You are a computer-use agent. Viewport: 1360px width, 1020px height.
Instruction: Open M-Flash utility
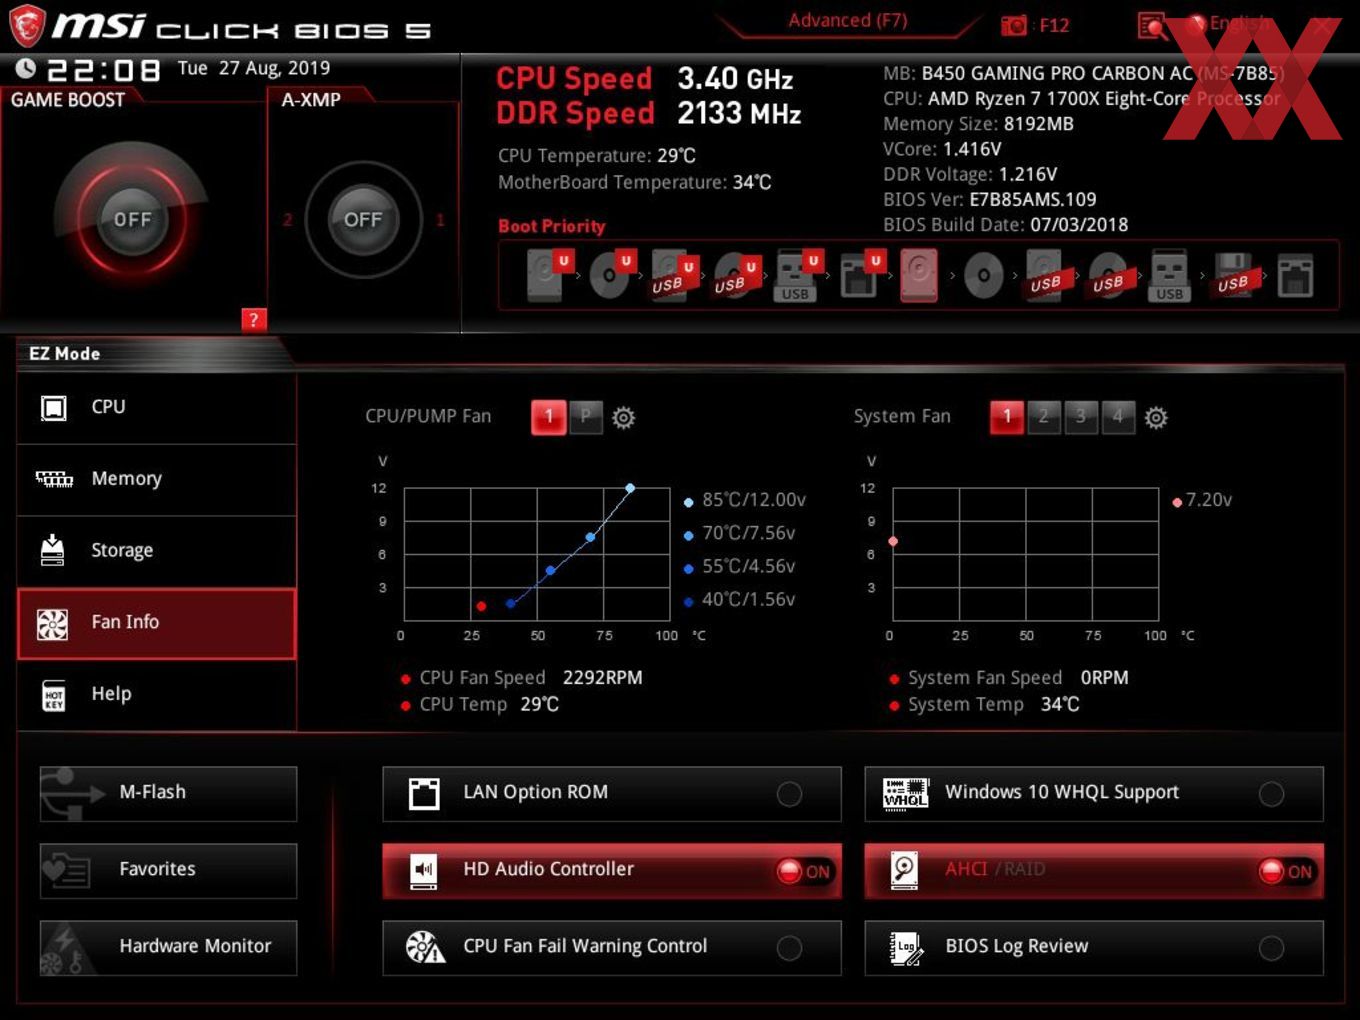[168, 793]
